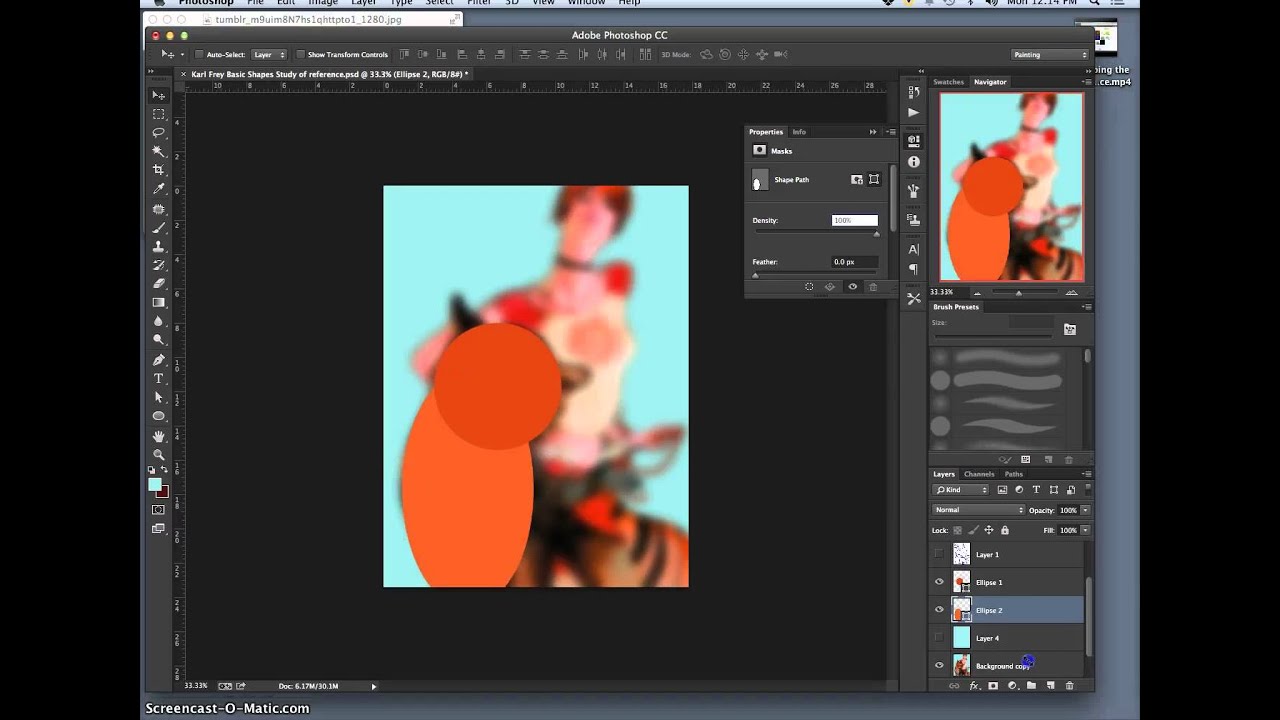1280x720 pixels.
Task: Select the Move tool in toolbar
Action: 158,95
